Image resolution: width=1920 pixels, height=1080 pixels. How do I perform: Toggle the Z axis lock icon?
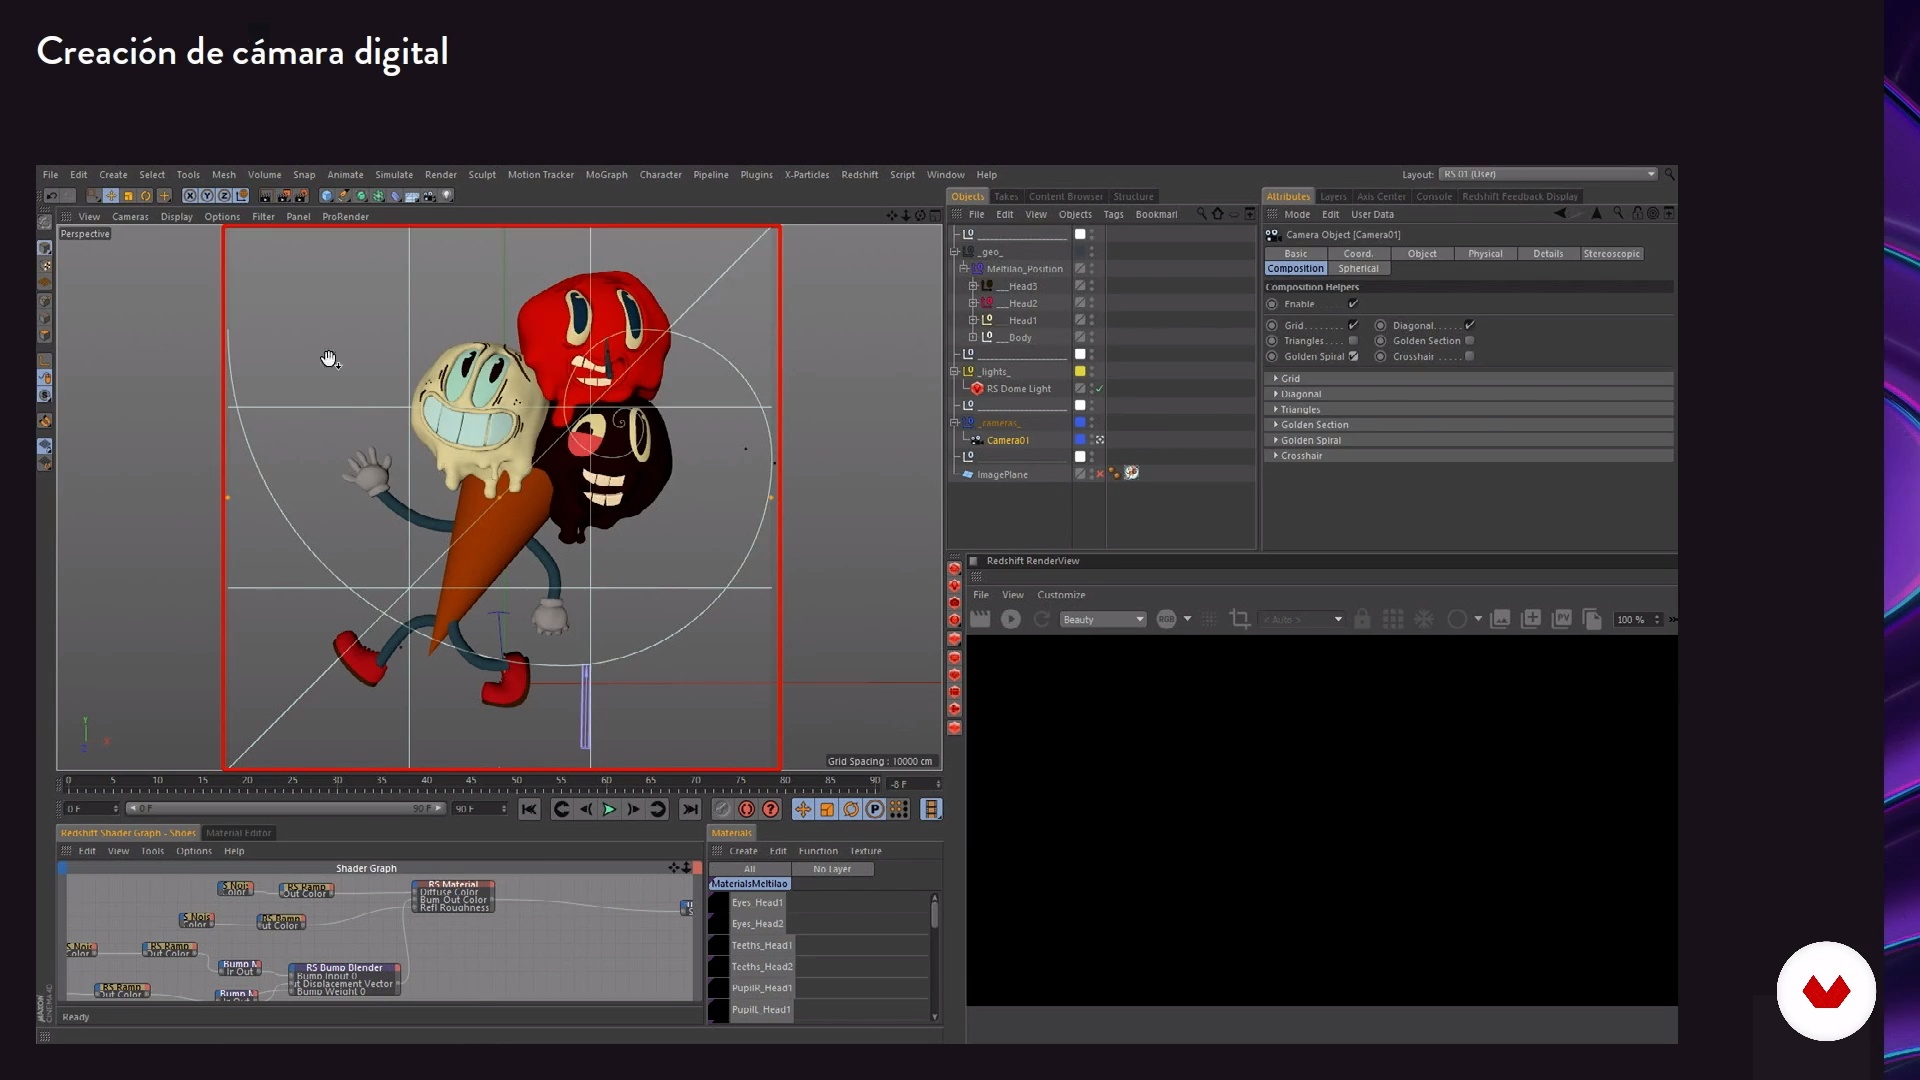pos(225,196)
